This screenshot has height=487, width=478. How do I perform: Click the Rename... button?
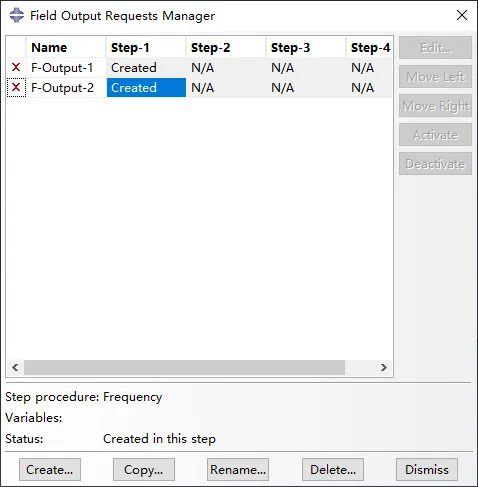(238, 469)
